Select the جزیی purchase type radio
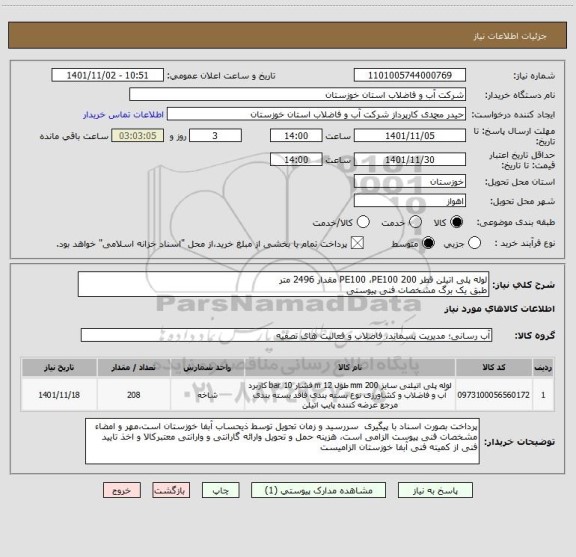The image size is (576, 557). coord(474,243)
